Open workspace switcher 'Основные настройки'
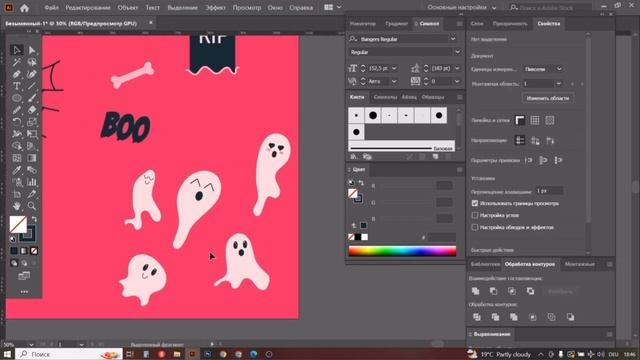Screen dimensions: 640x360 pyautogui.click(x=462, y=7)
